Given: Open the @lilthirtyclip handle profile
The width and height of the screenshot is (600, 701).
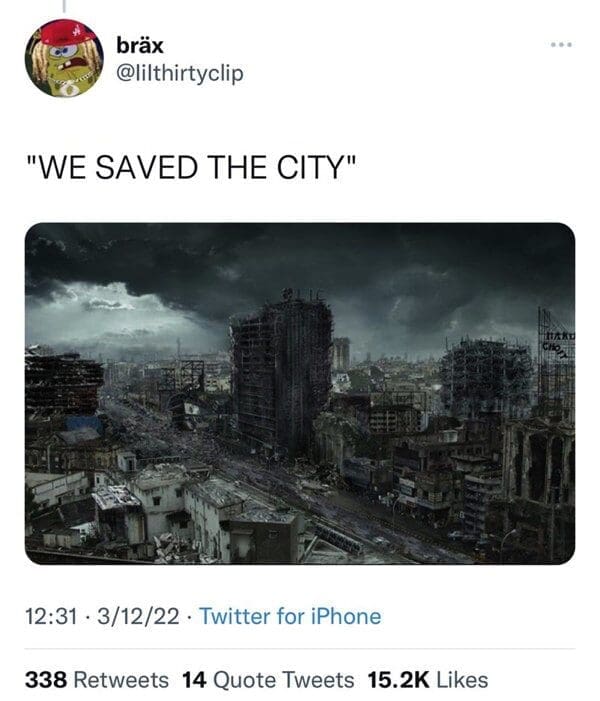Looking at the screenshot, I should click(180, 73).
